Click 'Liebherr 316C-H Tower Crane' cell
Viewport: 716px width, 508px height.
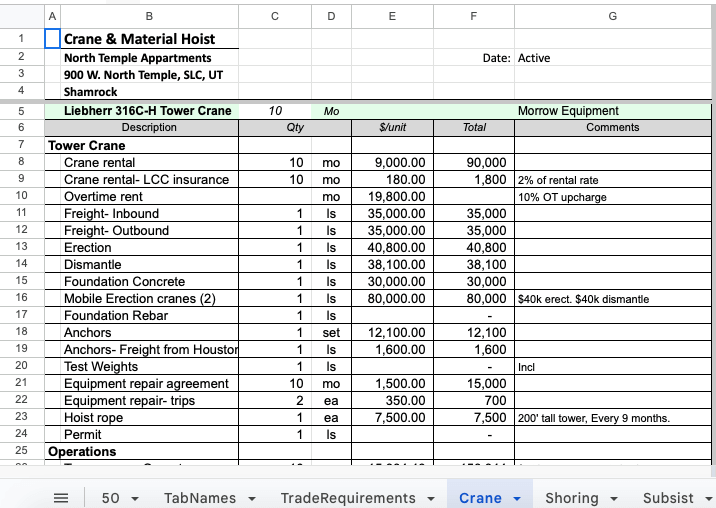(149, 111)
